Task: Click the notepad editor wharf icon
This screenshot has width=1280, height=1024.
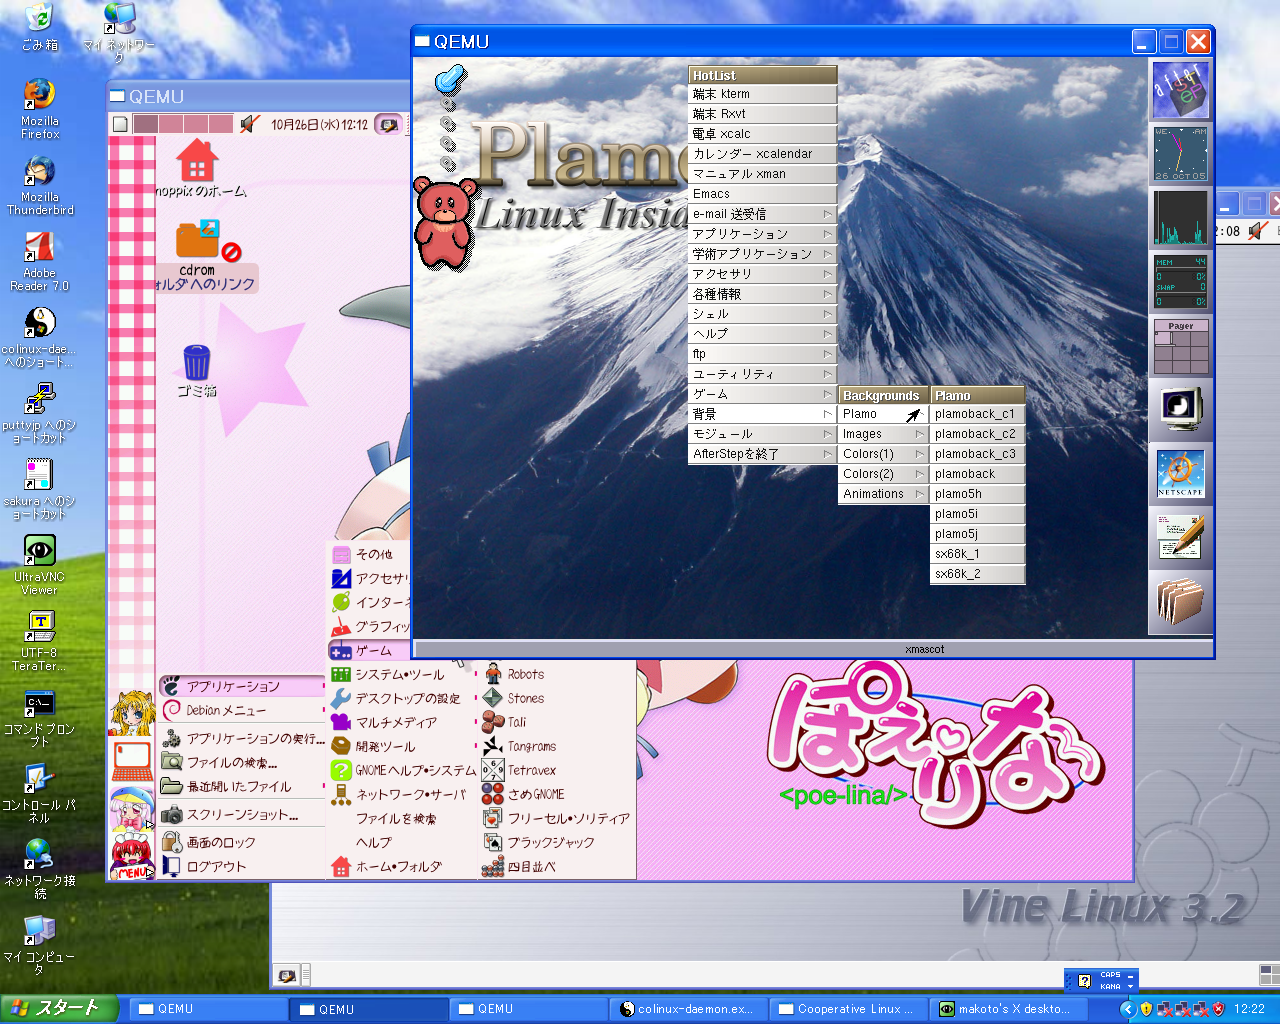Action: pos(1181,538)
